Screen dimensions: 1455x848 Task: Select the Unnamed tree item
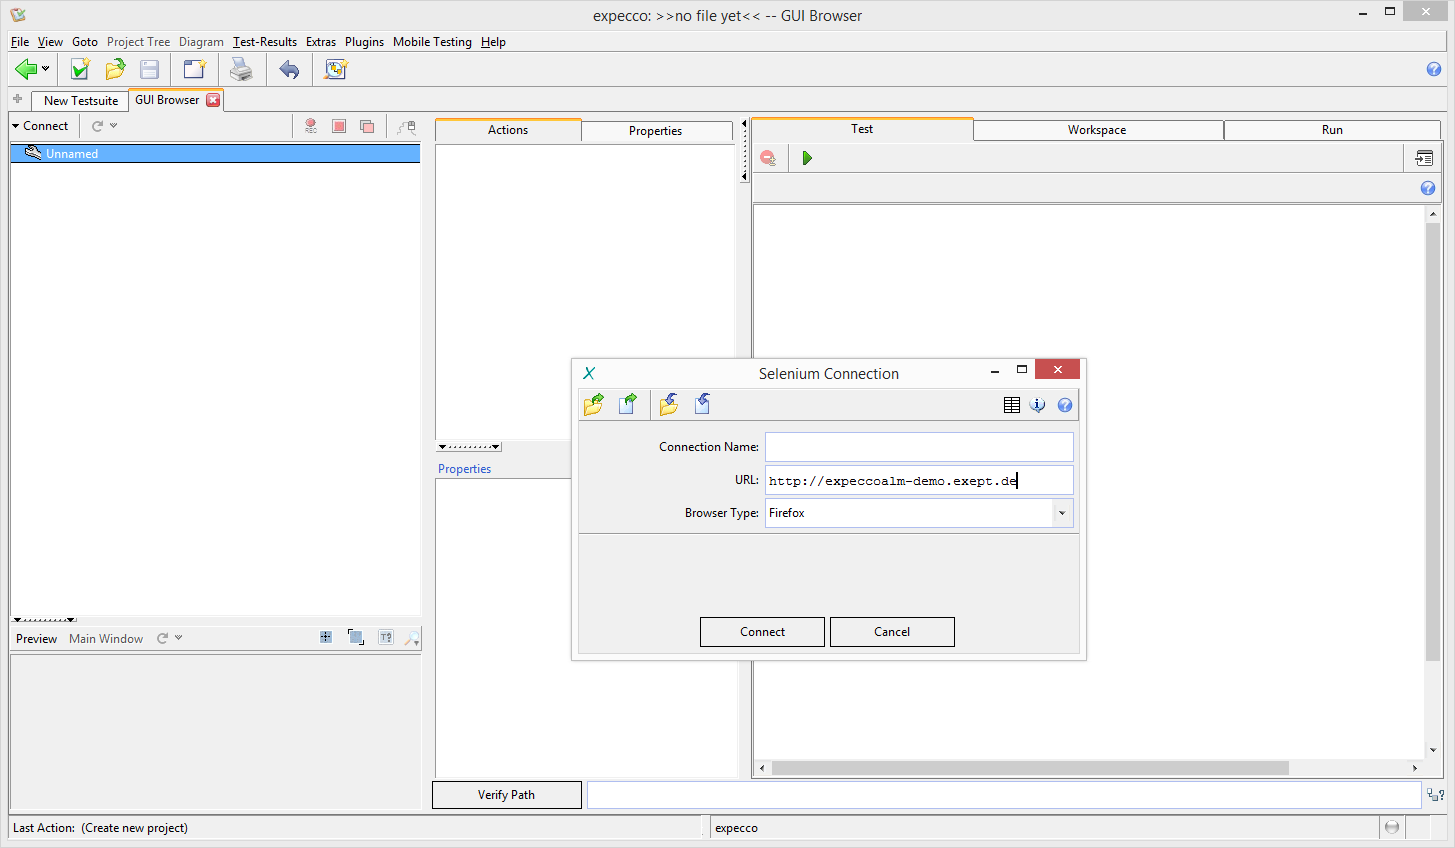click(x=72, y=154)
